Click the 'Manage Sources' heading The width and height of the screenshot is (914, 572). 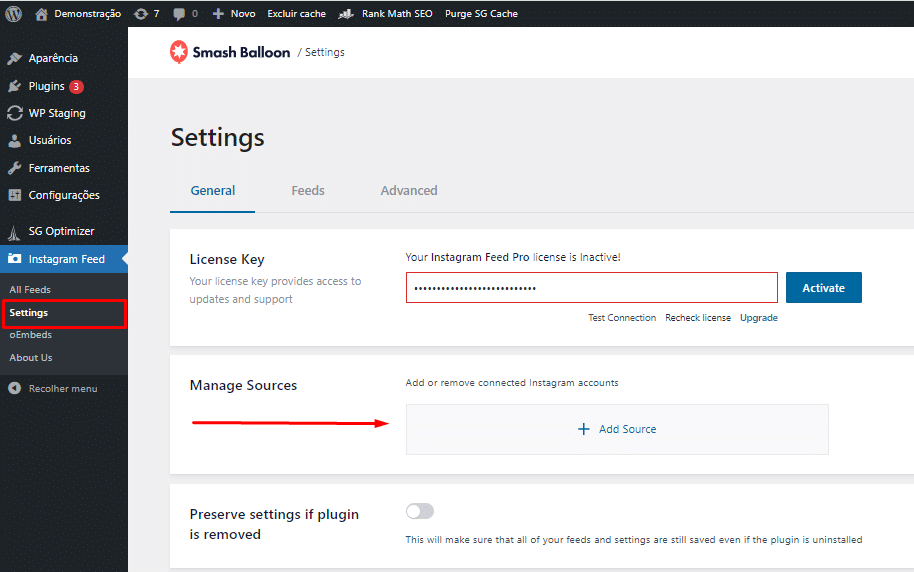coord(243,385)
